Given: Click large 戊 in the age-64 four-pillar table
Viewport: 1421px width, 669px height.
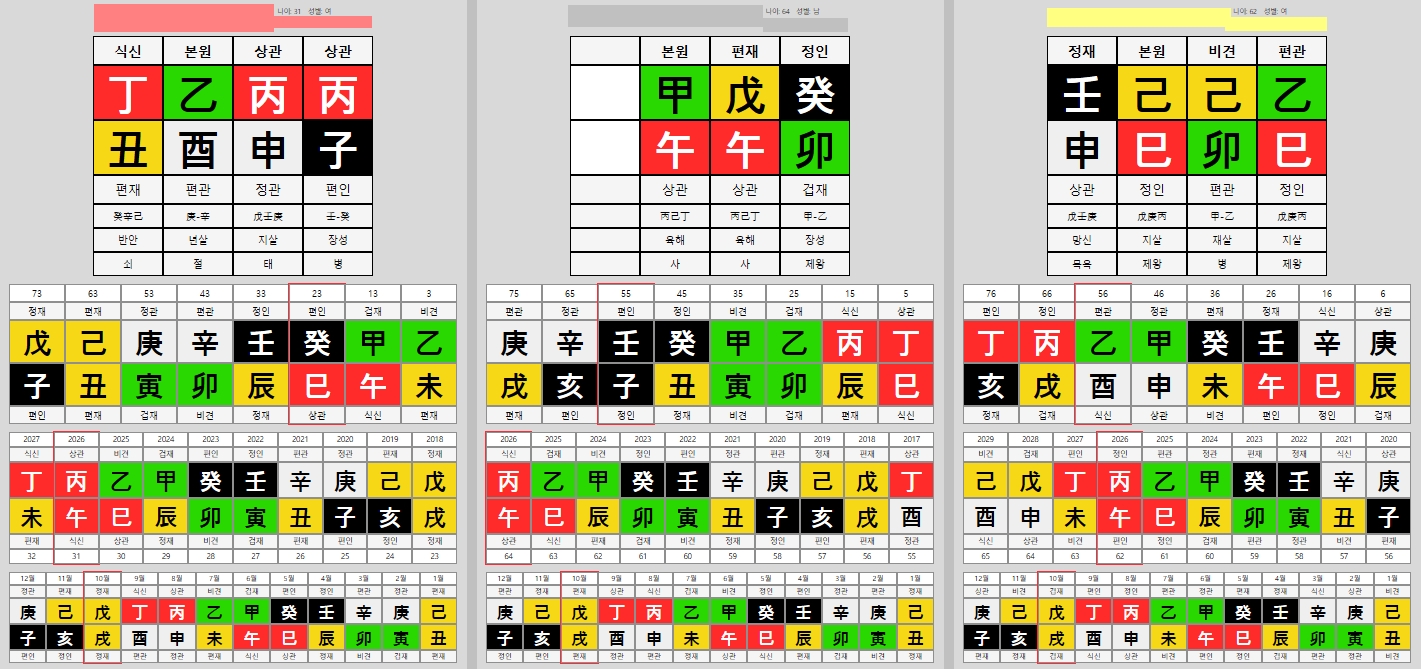Looking at the screenshot, I should (x=745, y=93).
